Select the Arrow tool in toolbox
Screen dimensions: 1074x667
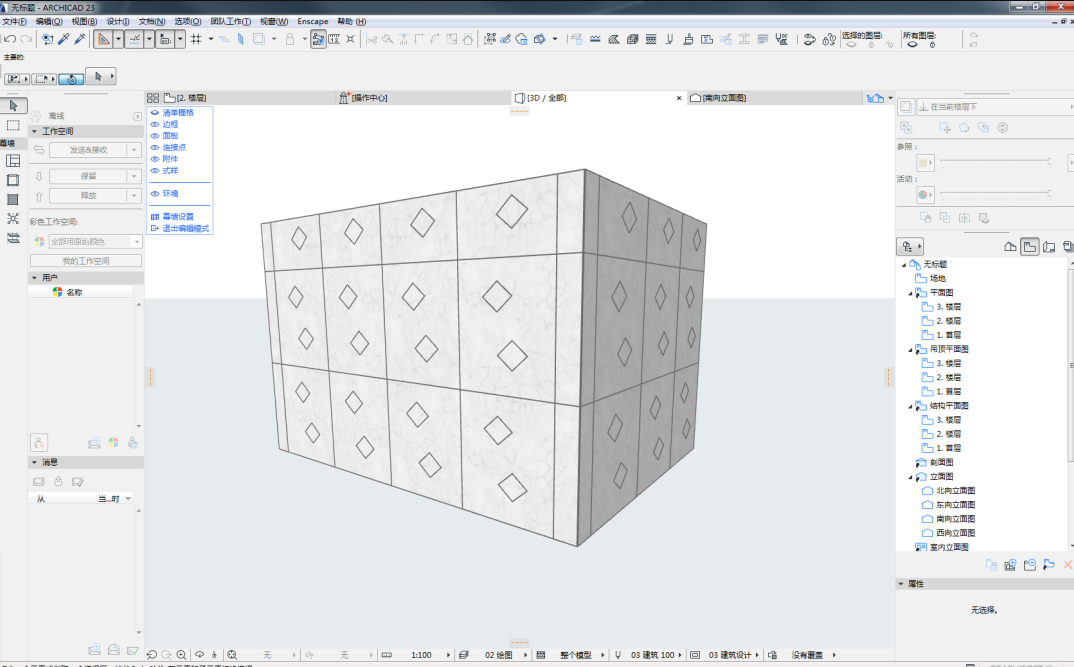point(13,105)
